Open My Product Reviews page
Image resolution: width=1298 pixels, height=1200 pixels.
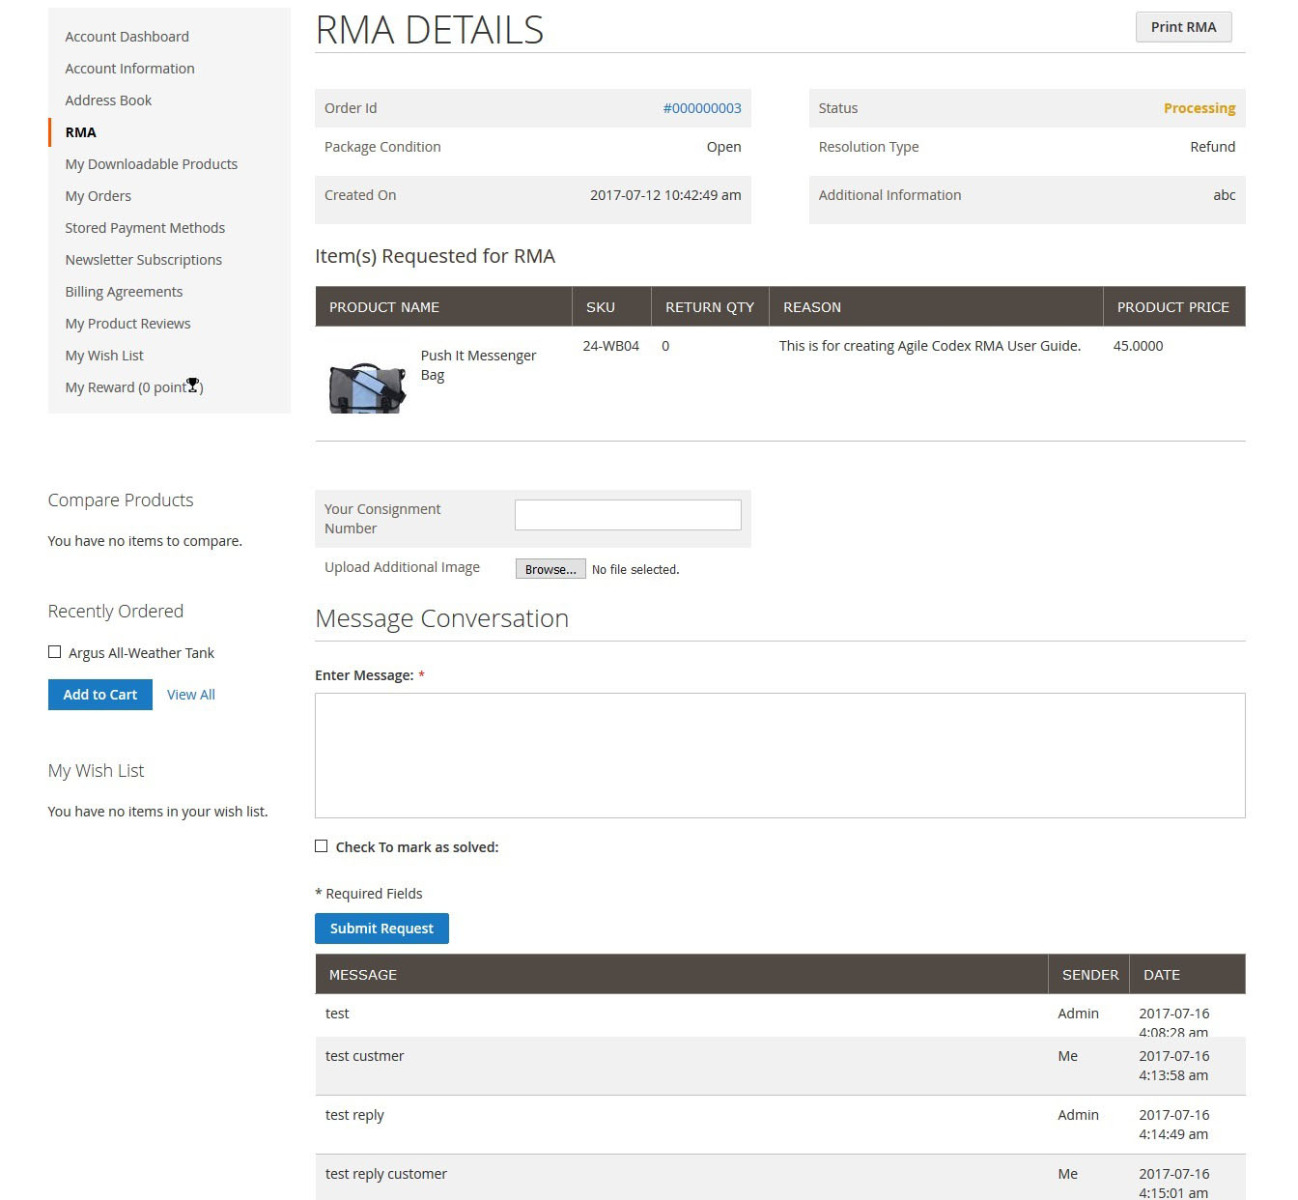tap(128, 324)
